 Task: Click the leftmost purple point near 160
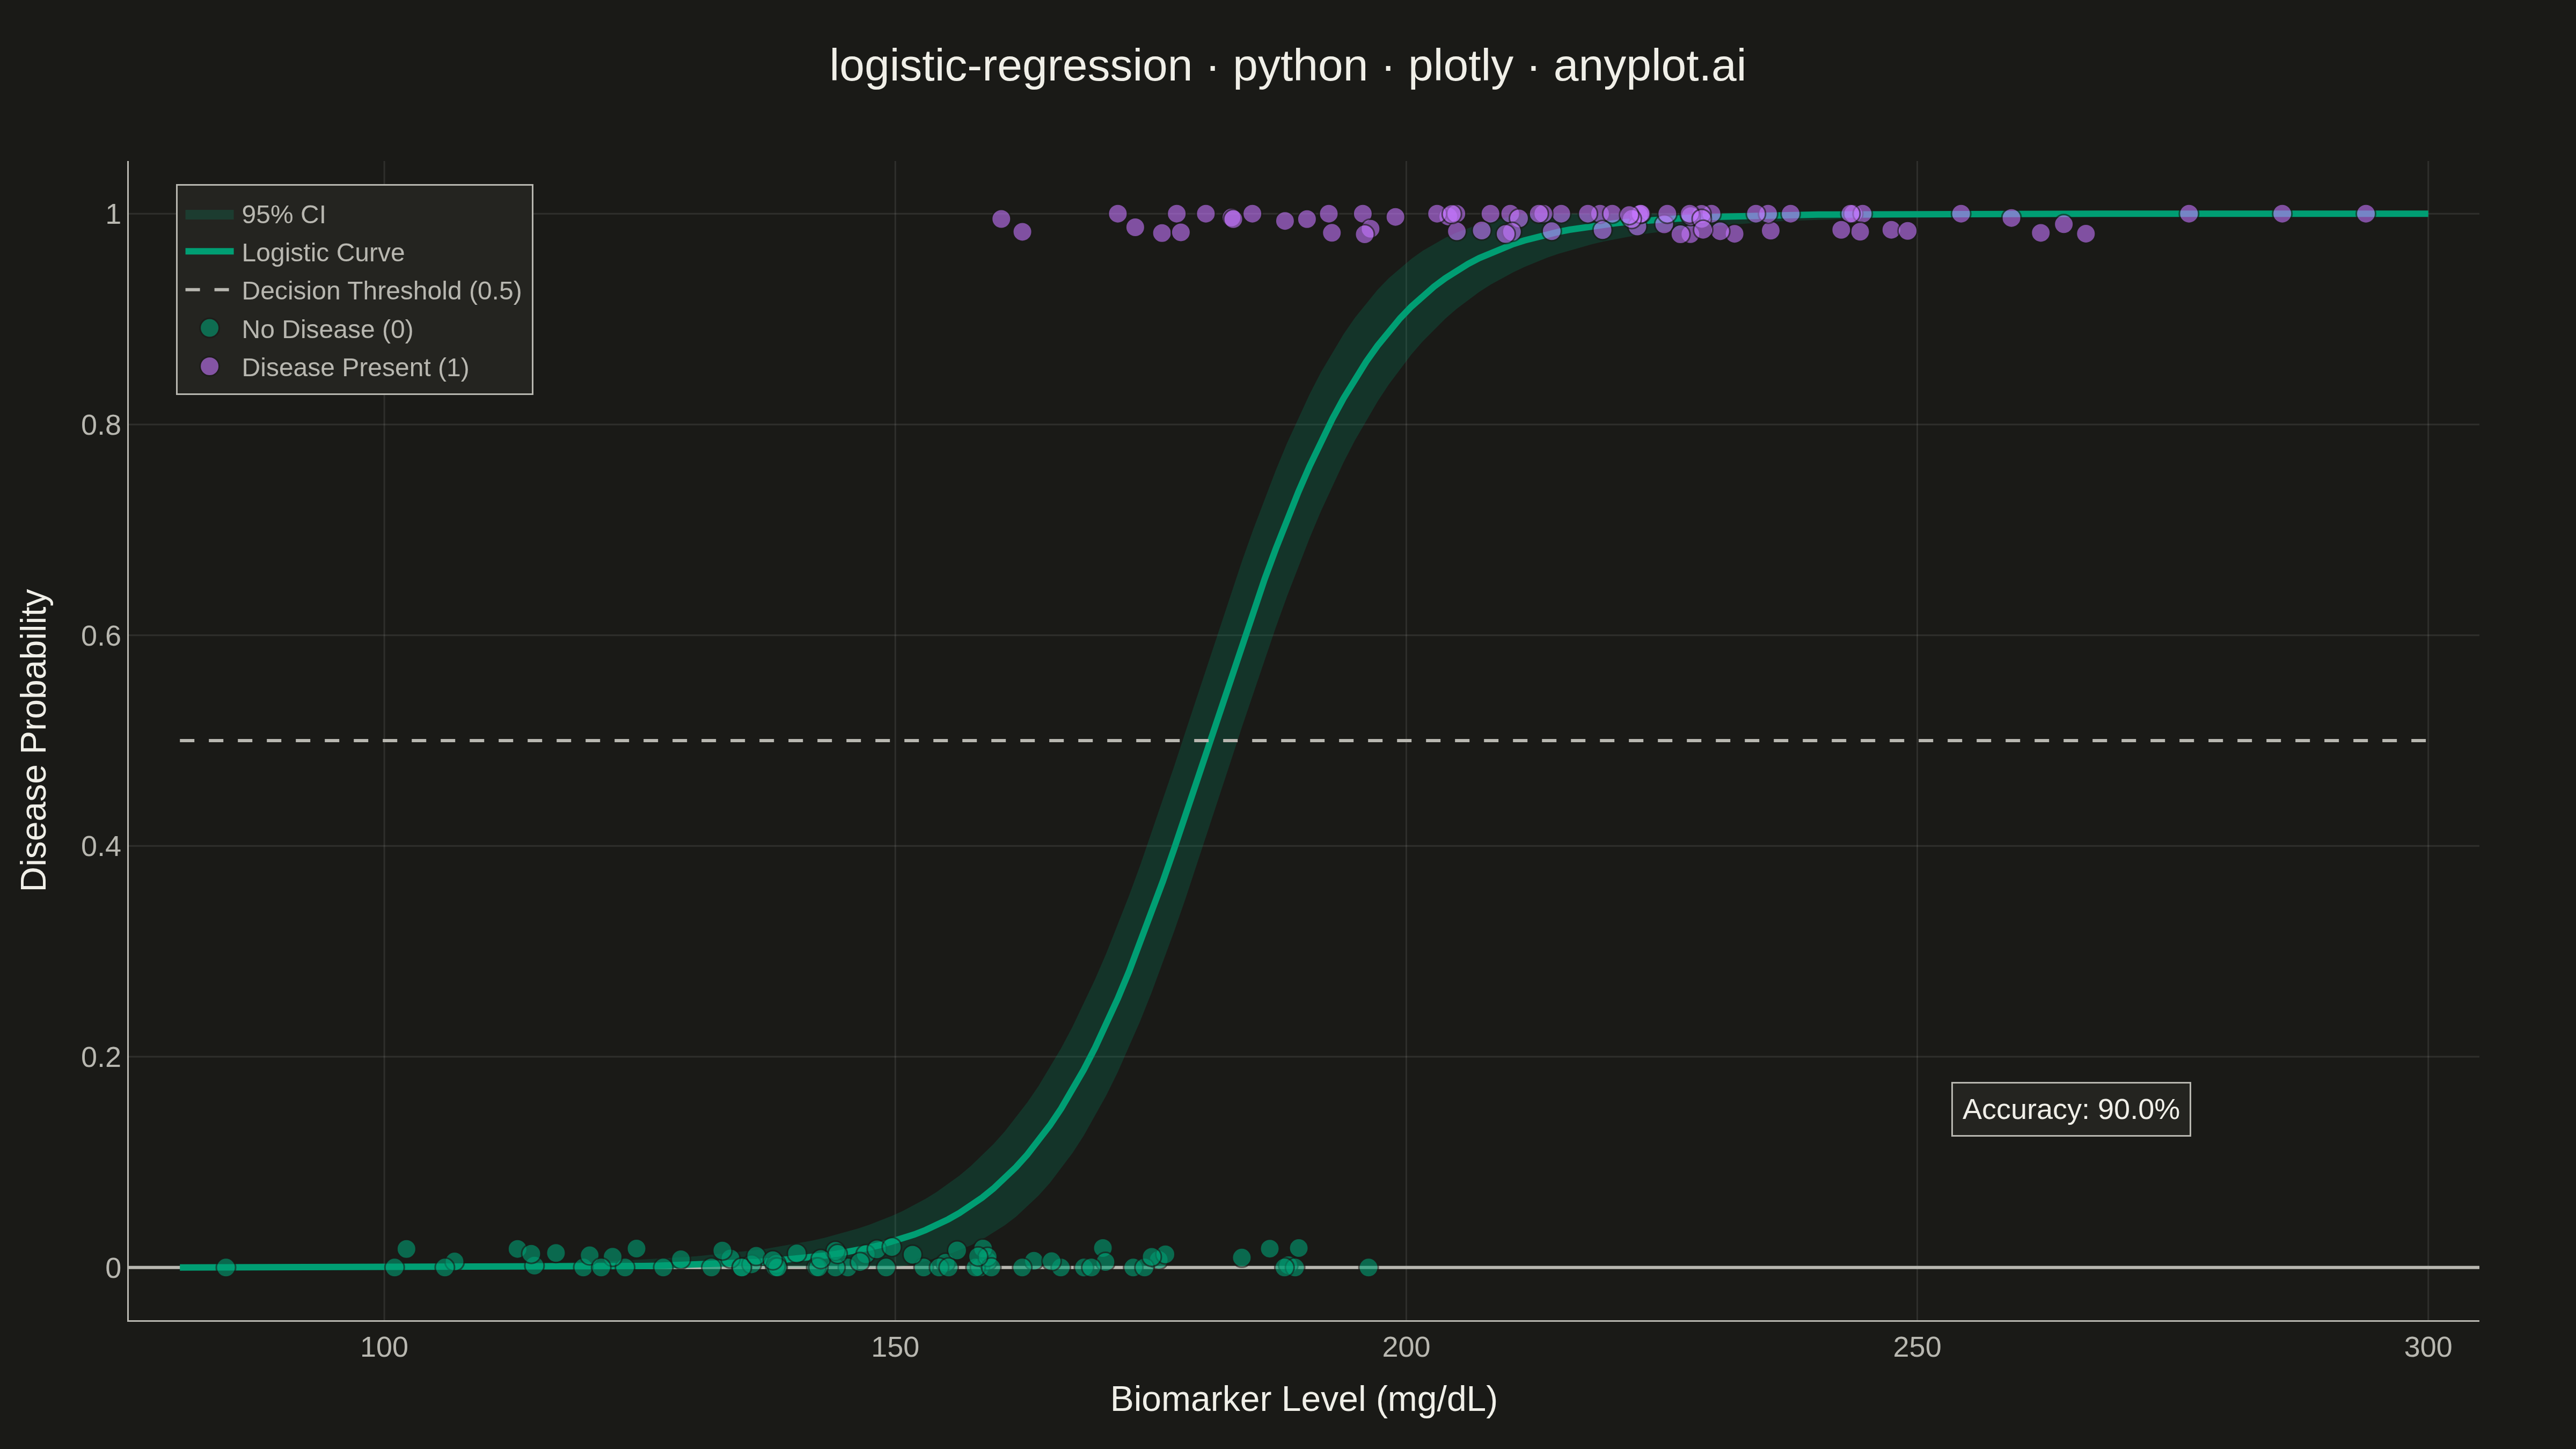1001,219
